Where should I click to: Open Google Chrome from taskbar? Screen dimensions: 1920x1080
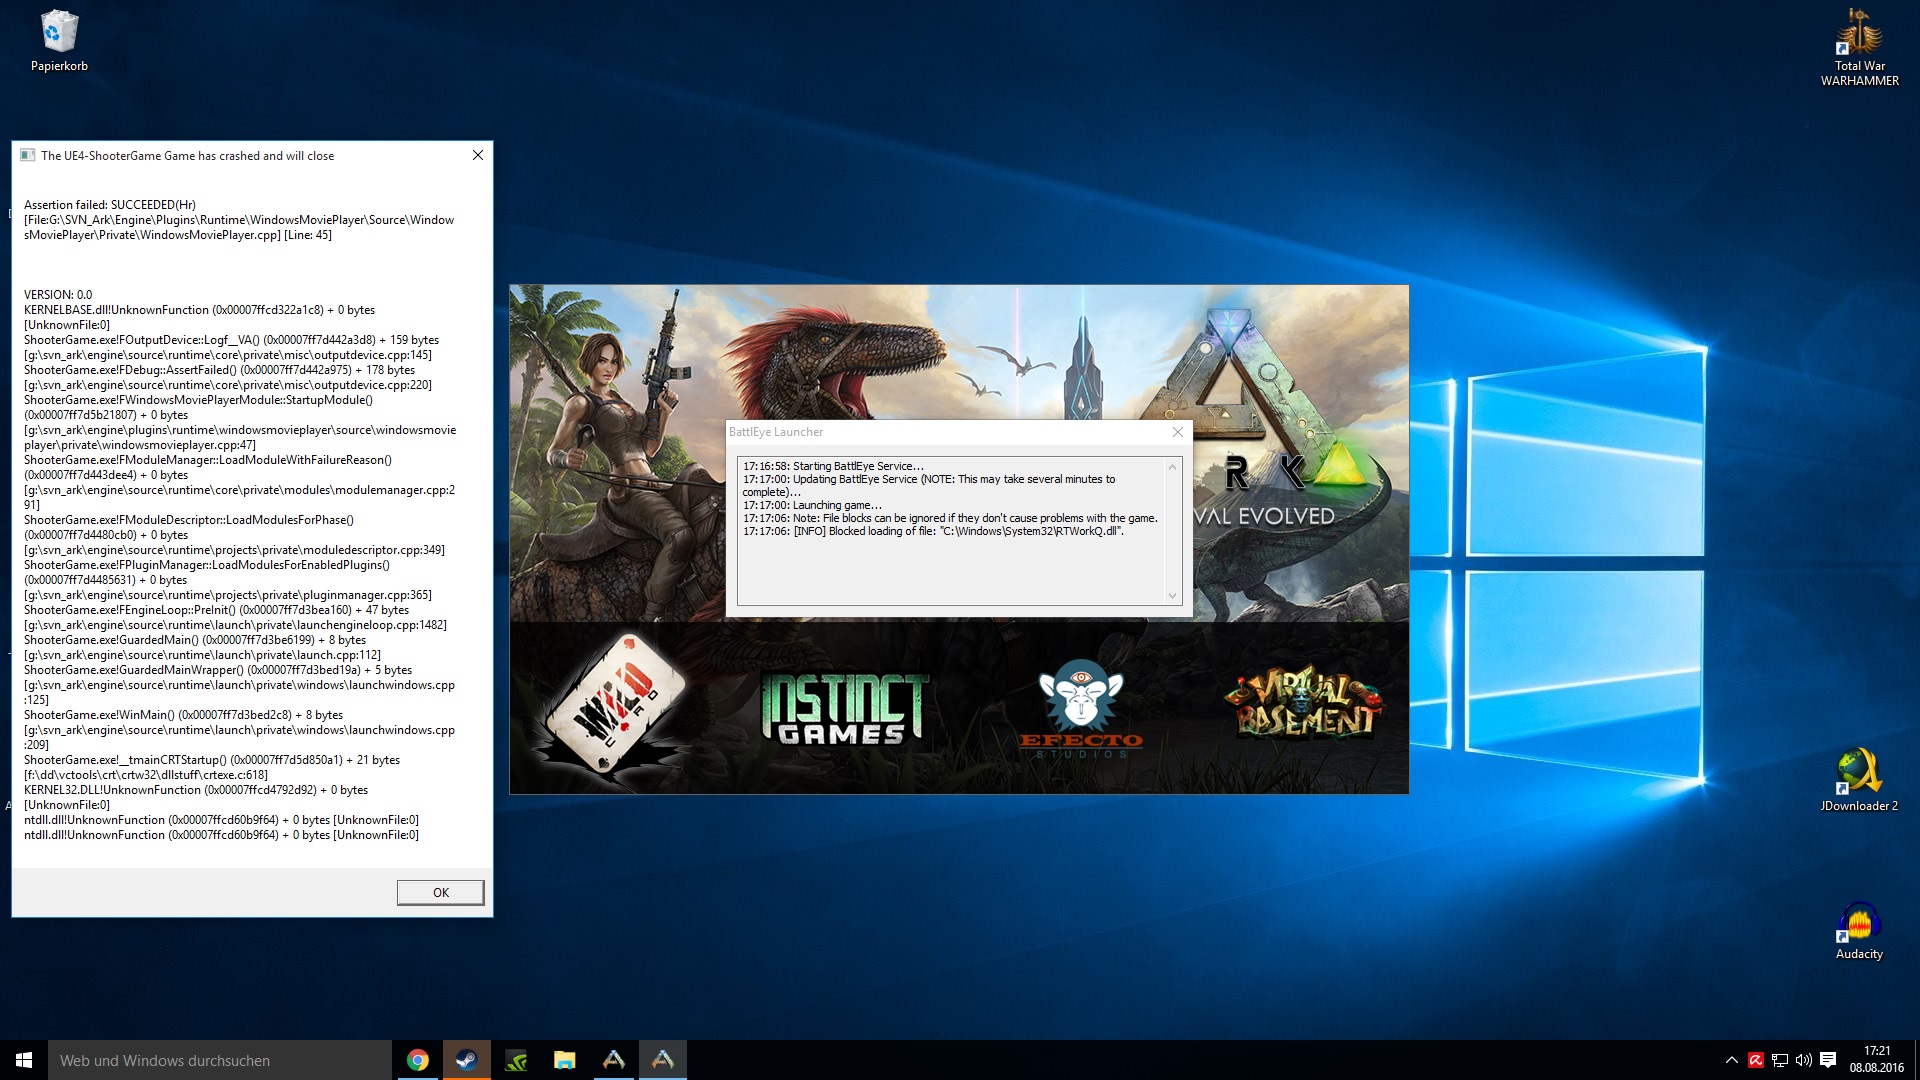click(418, 1060)
